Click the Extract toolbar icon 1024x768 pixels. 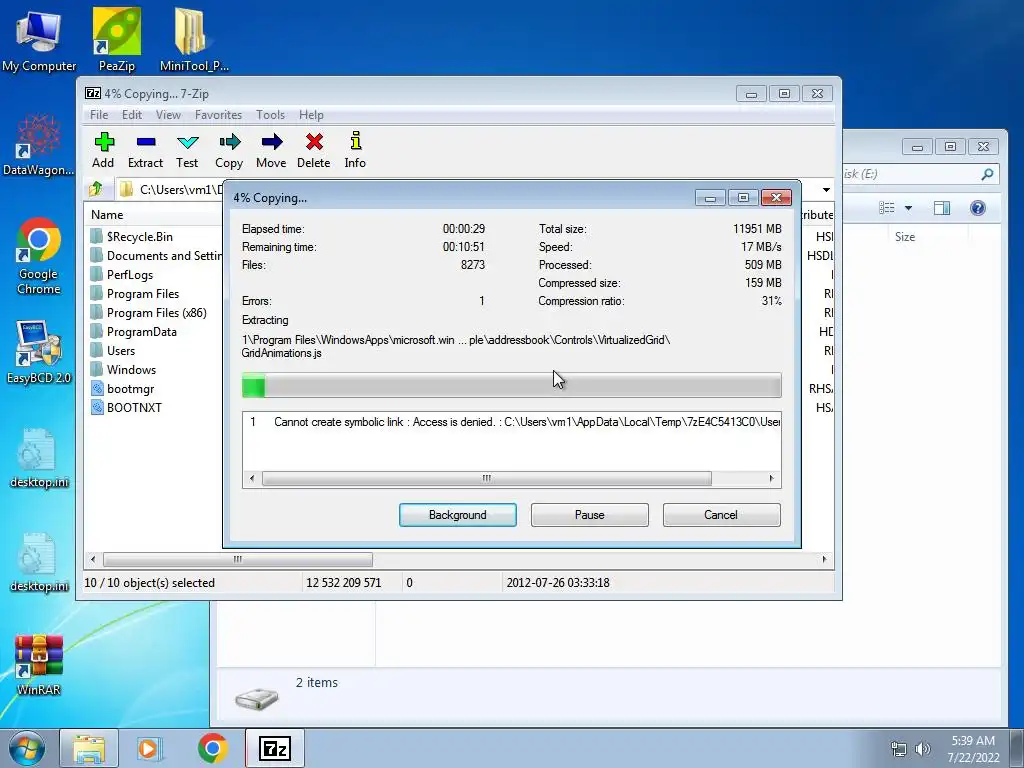pyautogui.click(x=145, y=150)
